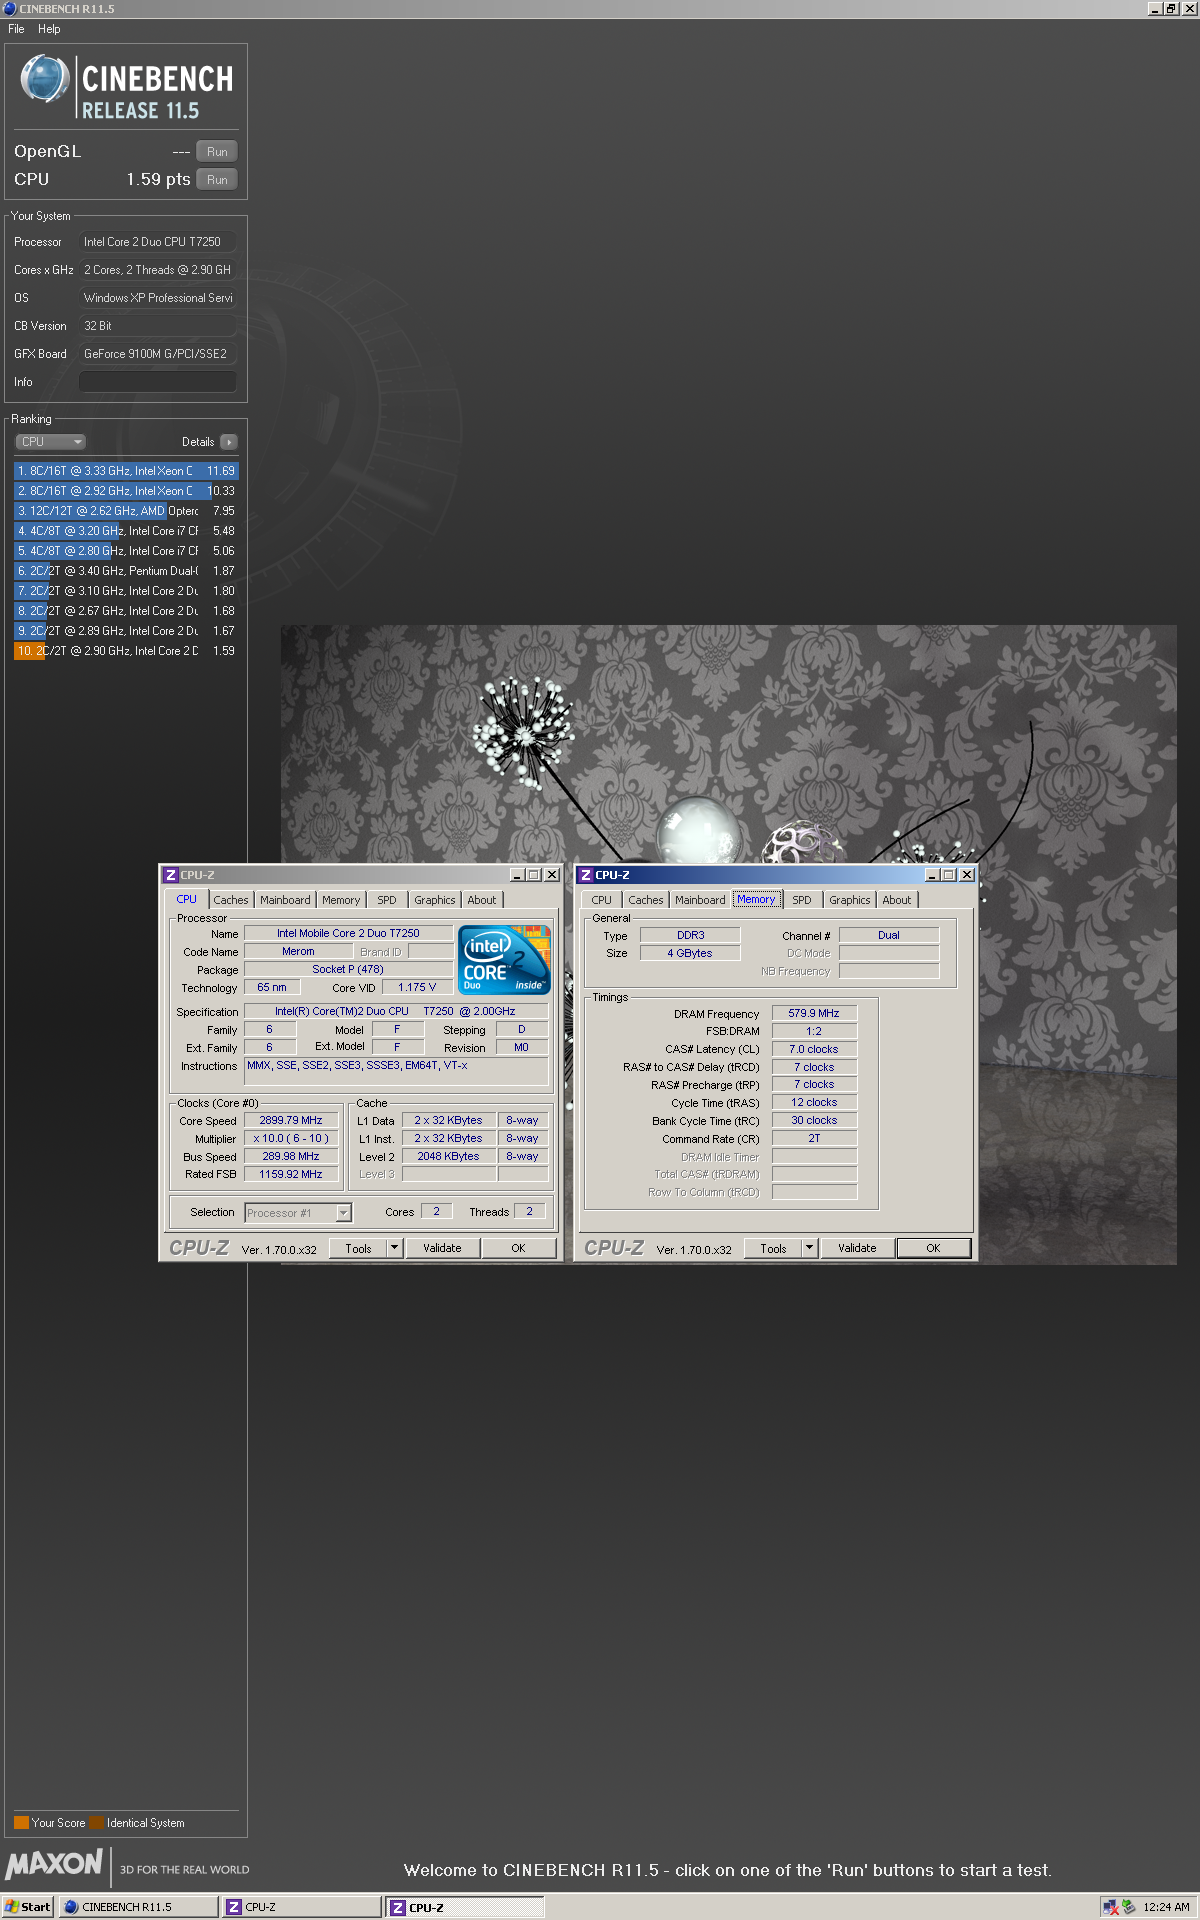Viewport: 1200px width, 1920px height.
Task: Select ranking row 5 4C/8T 2.80 GHz
Action: (126, 551)
